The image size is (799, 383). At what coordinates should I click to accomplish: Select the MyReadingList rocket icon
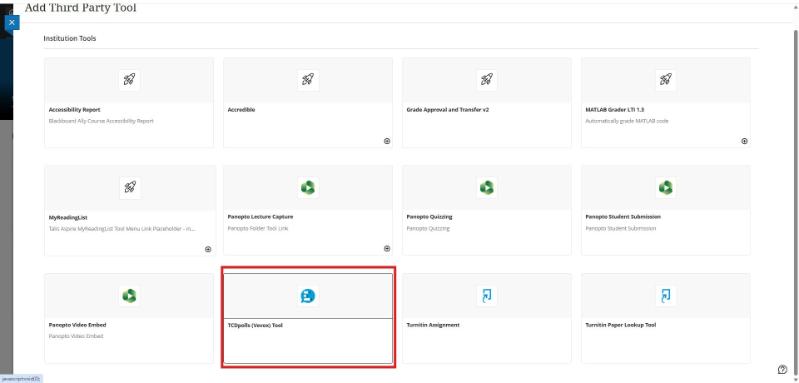pos(129,188)
